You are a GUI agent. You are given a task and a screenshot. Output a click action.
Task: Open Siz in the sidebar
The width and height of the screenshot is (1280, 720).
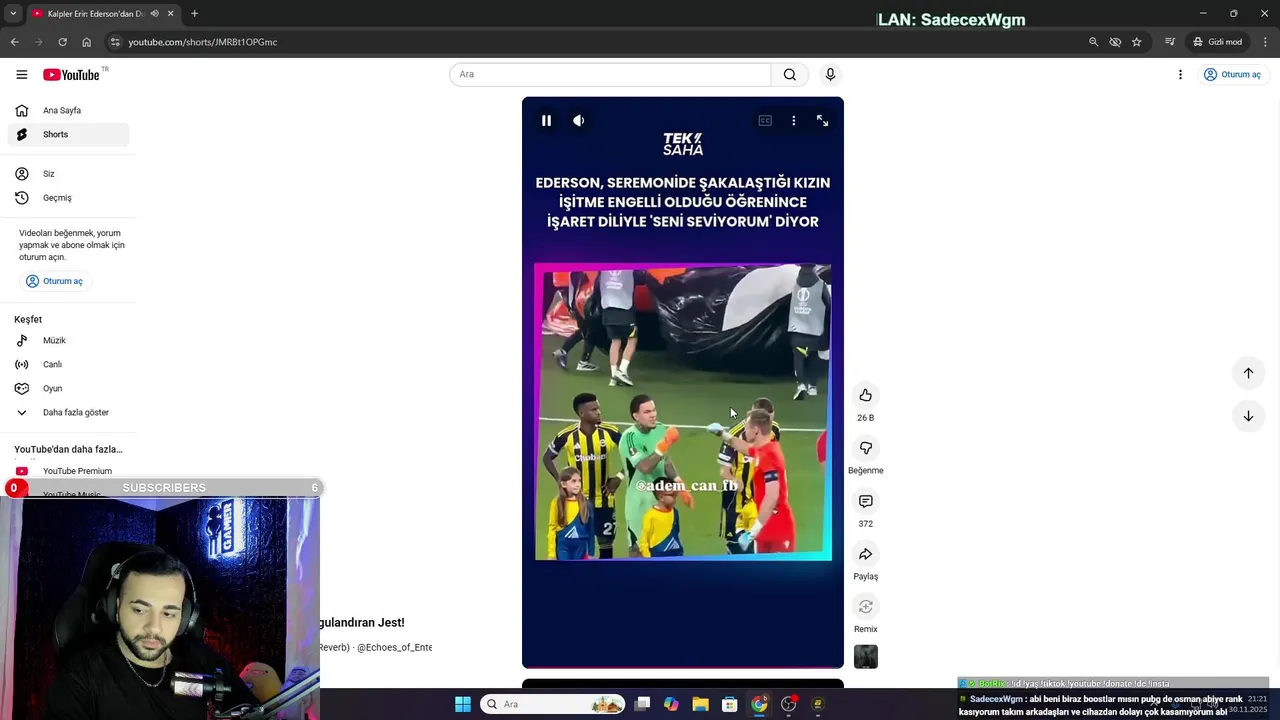(68, 174)
